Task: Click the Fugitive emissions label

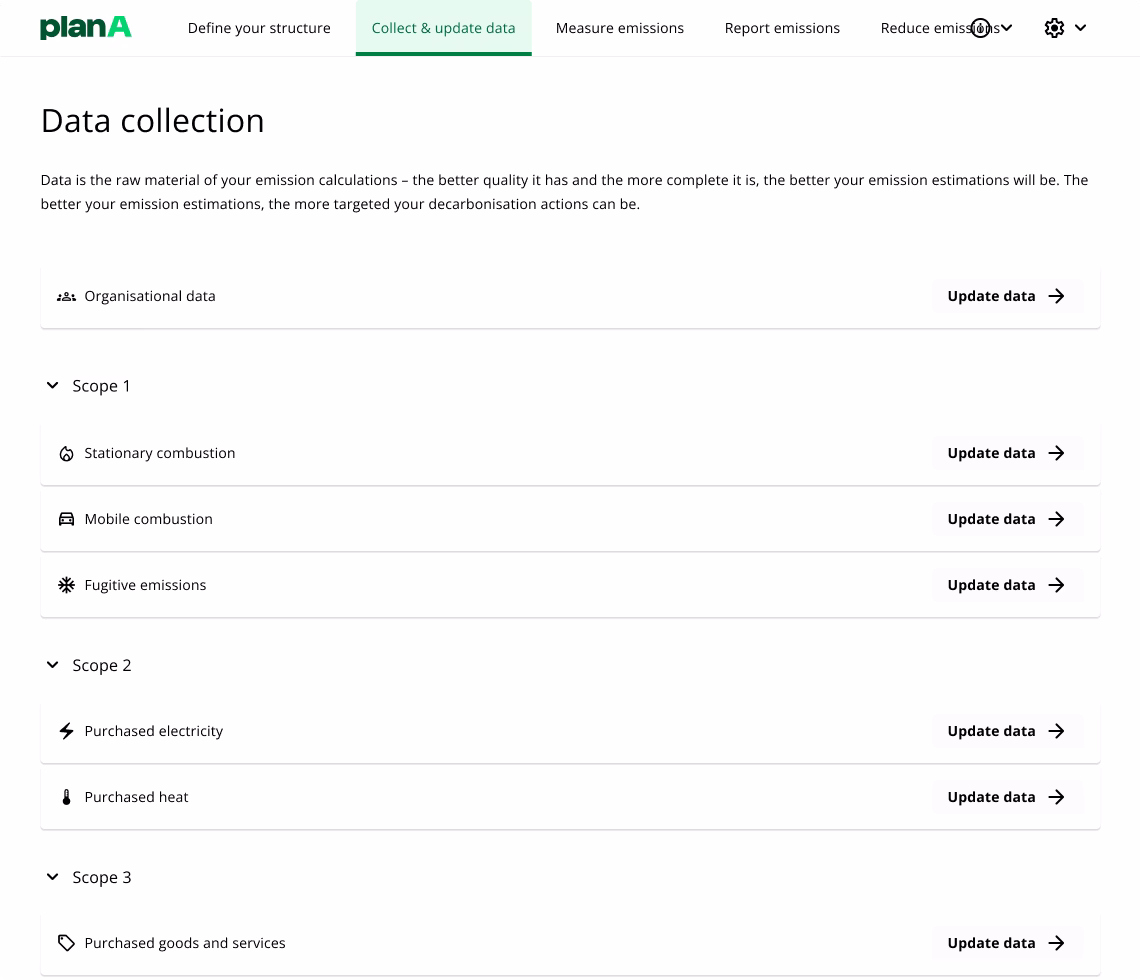Action: (x=145, y=585)
